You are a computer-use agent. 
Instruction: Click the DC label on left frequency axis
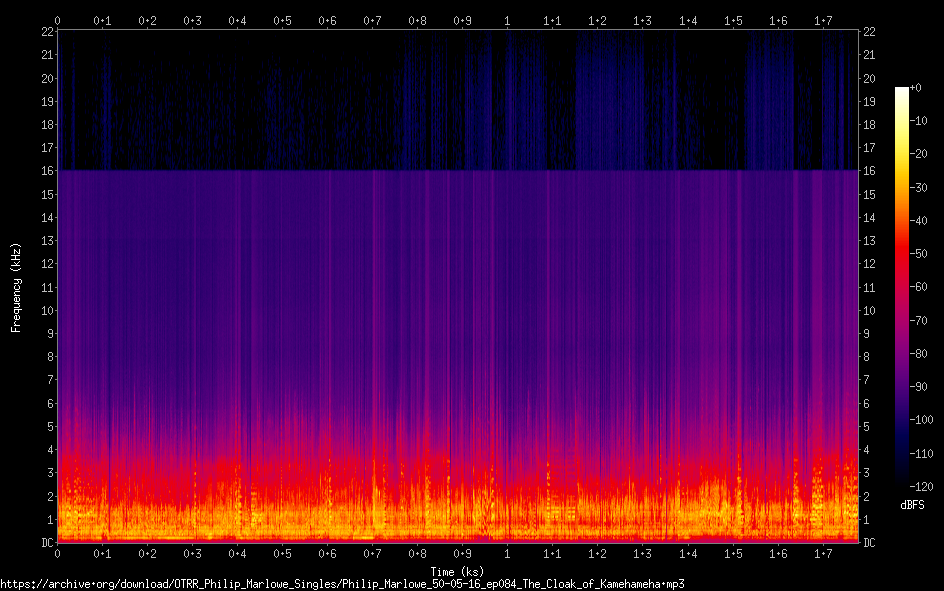(45, 543)
